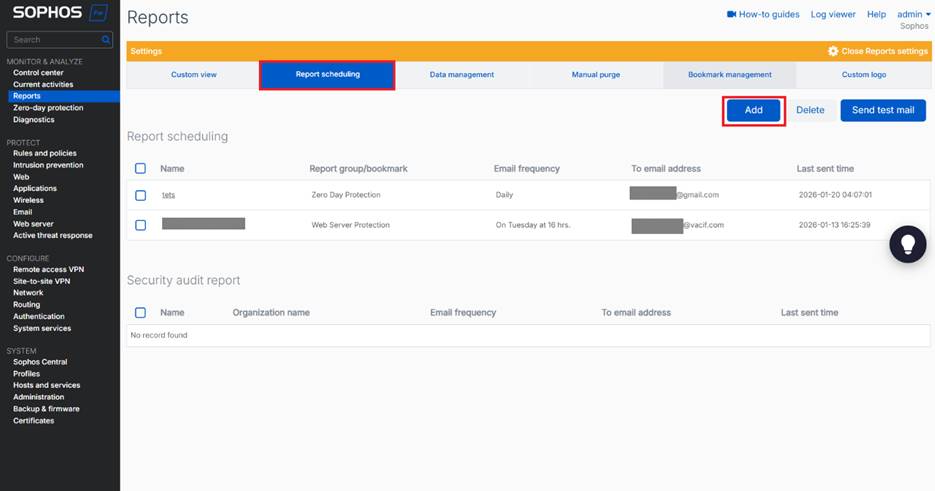The width and height of the screenshot is (935, 491).
Task: Type in the sidebar Search field
Action: (x=55, y=40)
